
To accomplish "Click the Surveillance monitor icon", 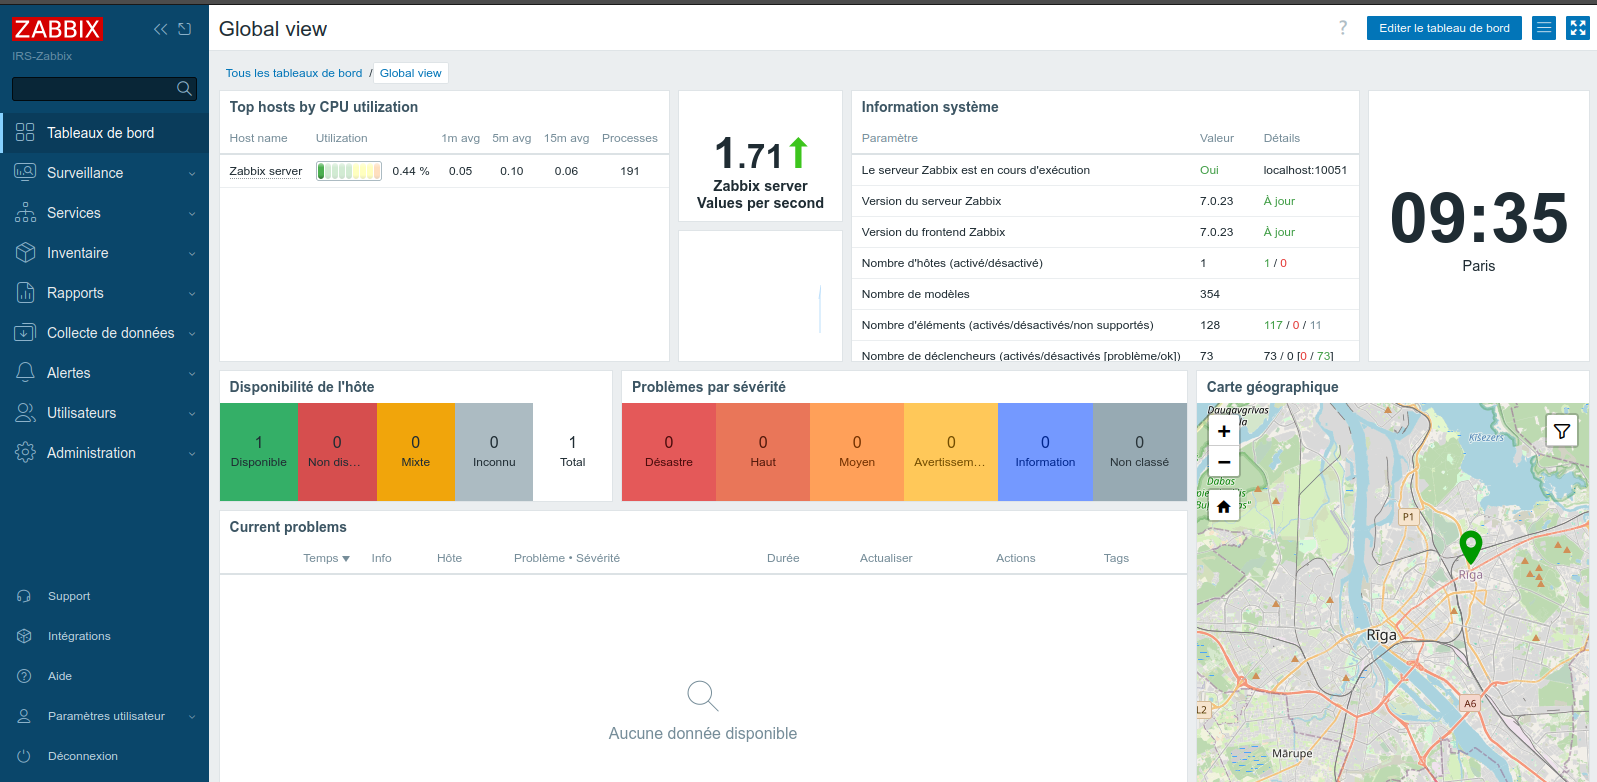I will click(25, 173).
